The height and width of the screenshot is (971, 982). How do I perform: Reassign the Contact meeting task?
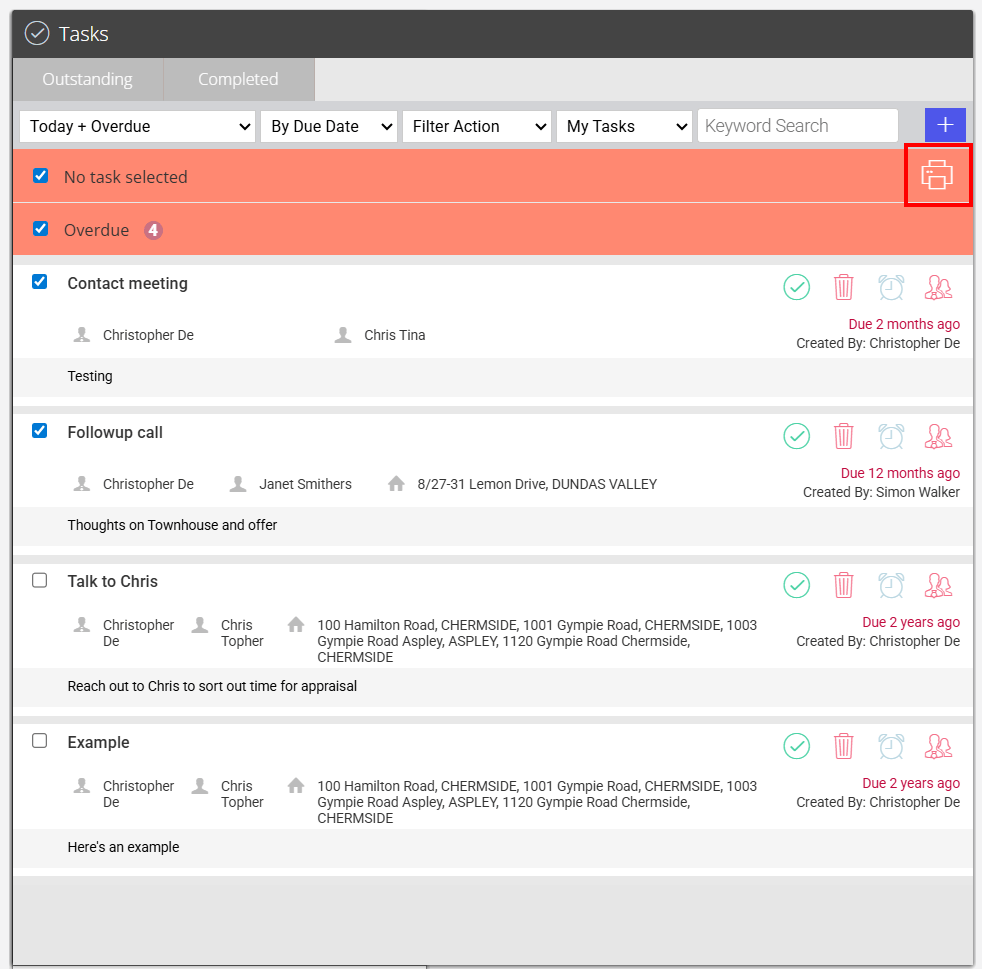(x=938, y=288)
